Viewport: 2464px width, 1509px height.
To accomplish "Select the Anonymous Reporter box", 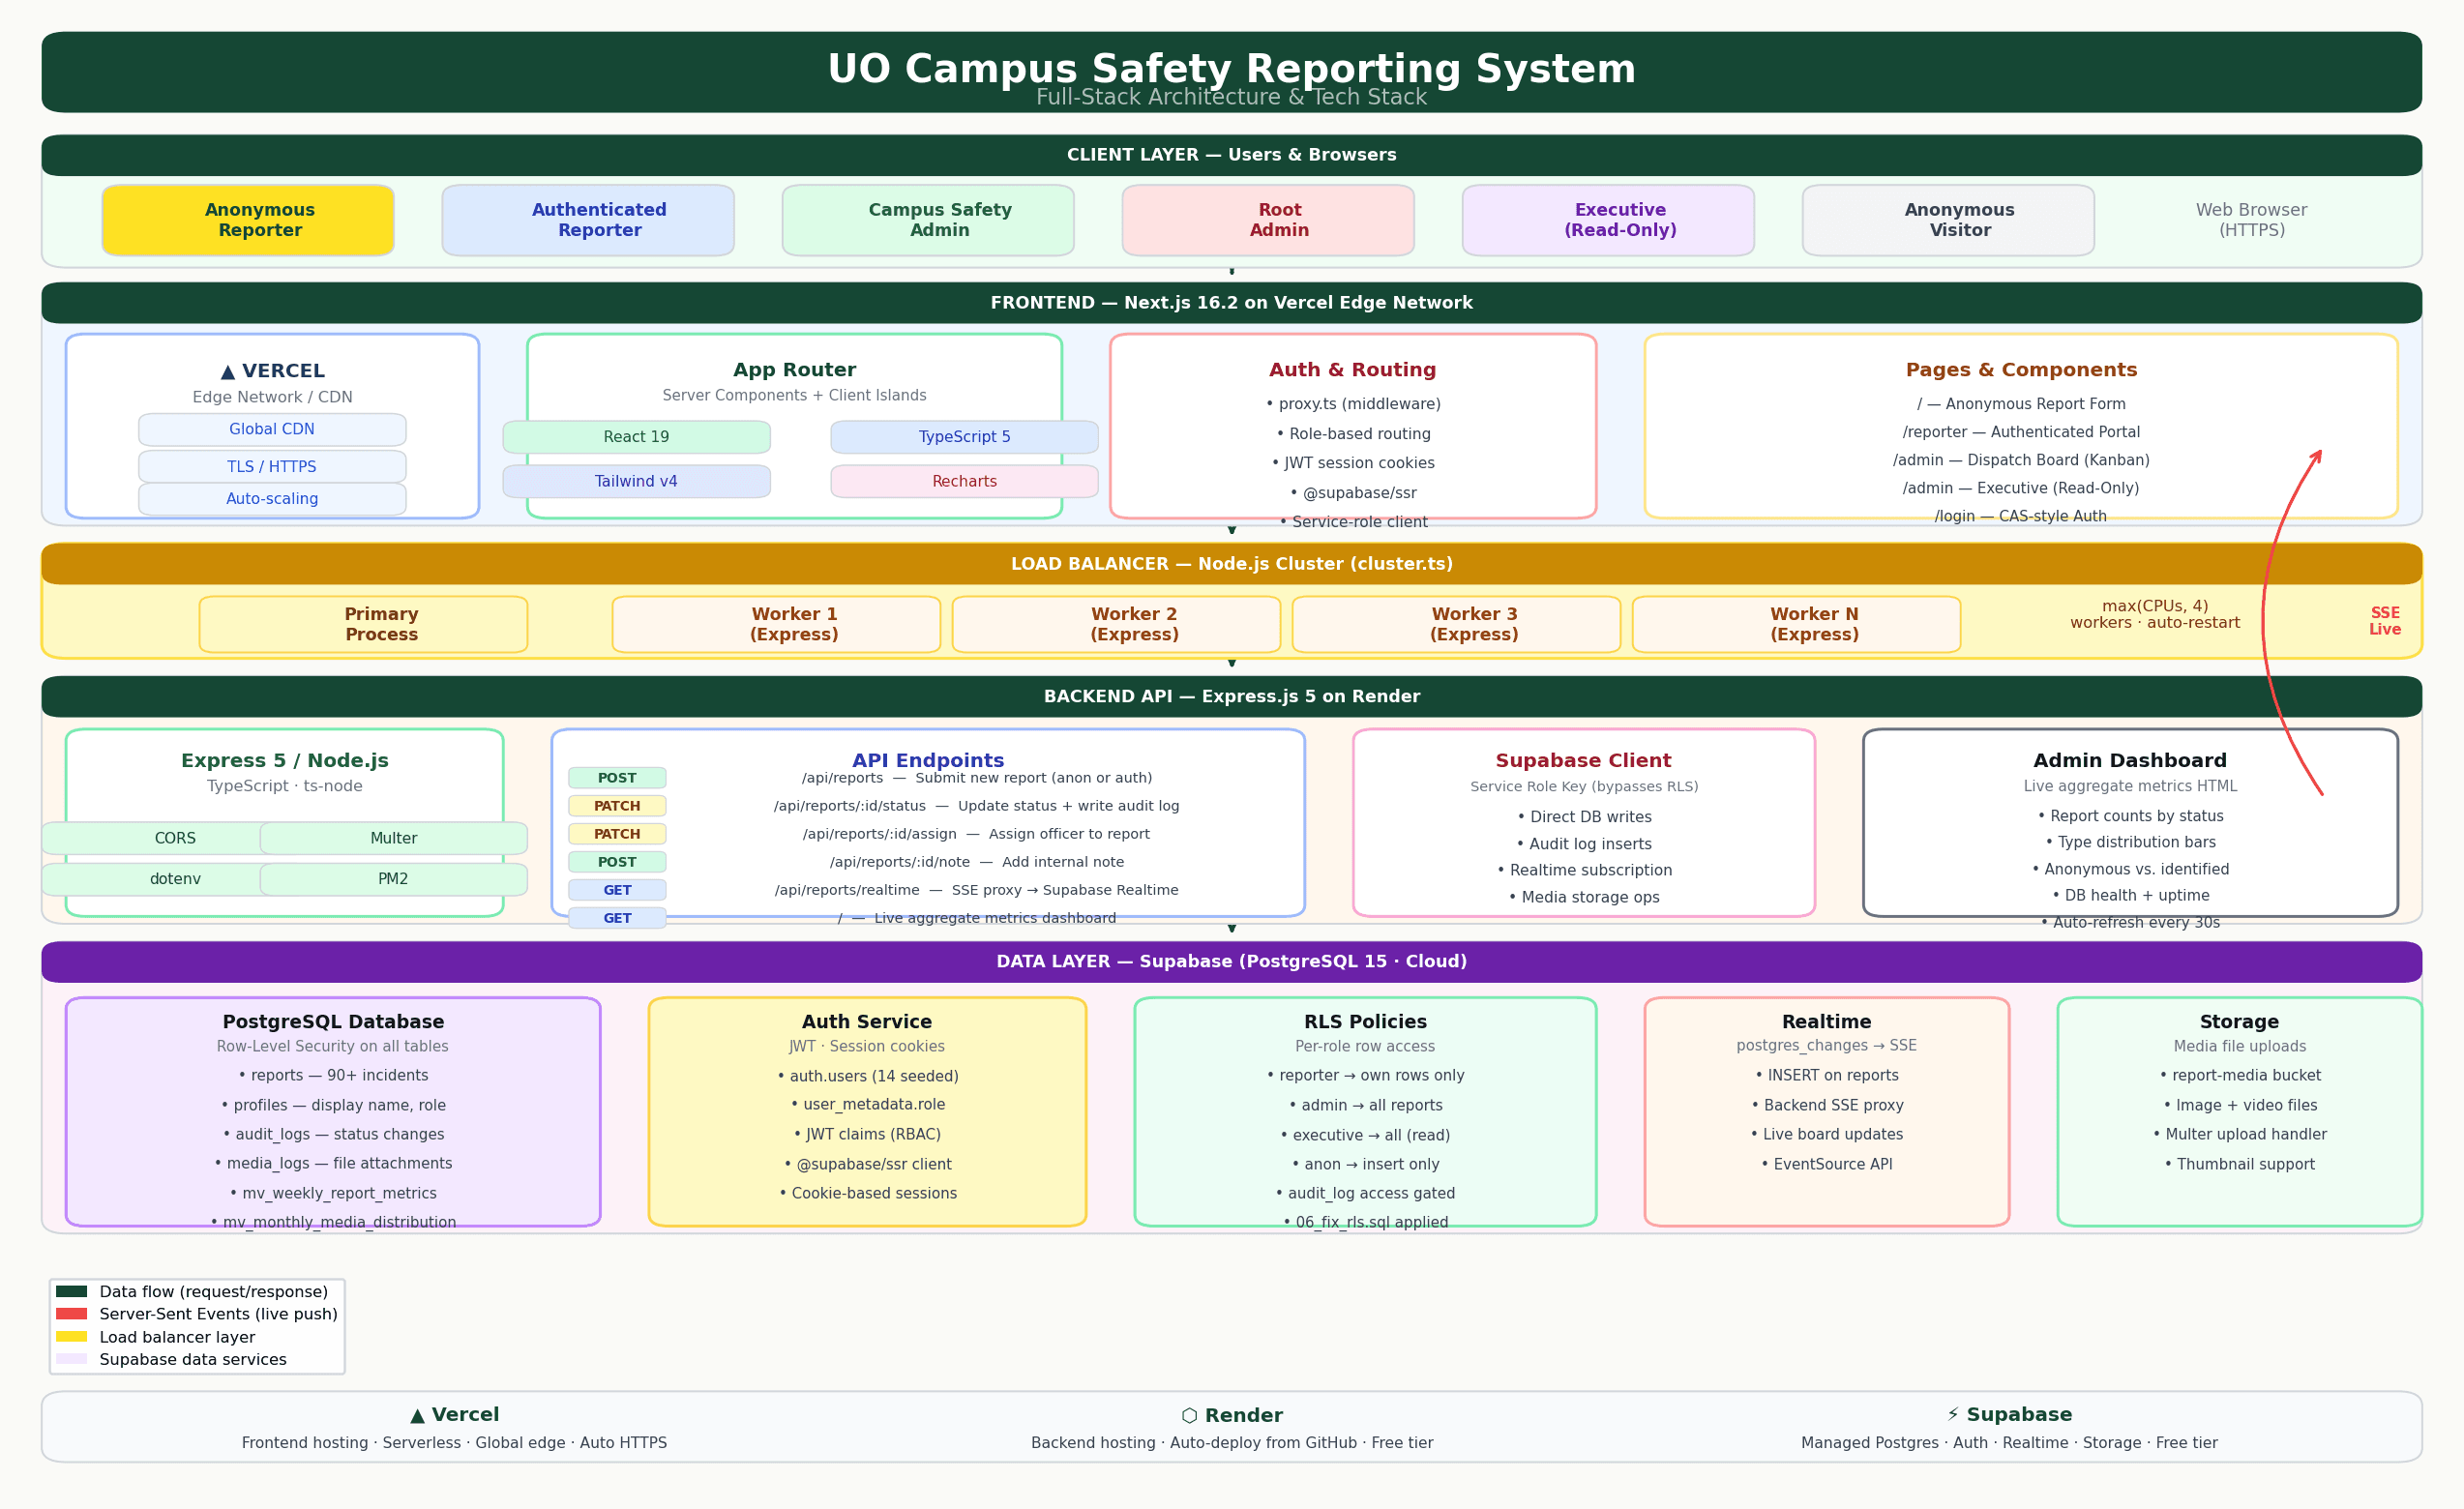I will pos(248,220).
